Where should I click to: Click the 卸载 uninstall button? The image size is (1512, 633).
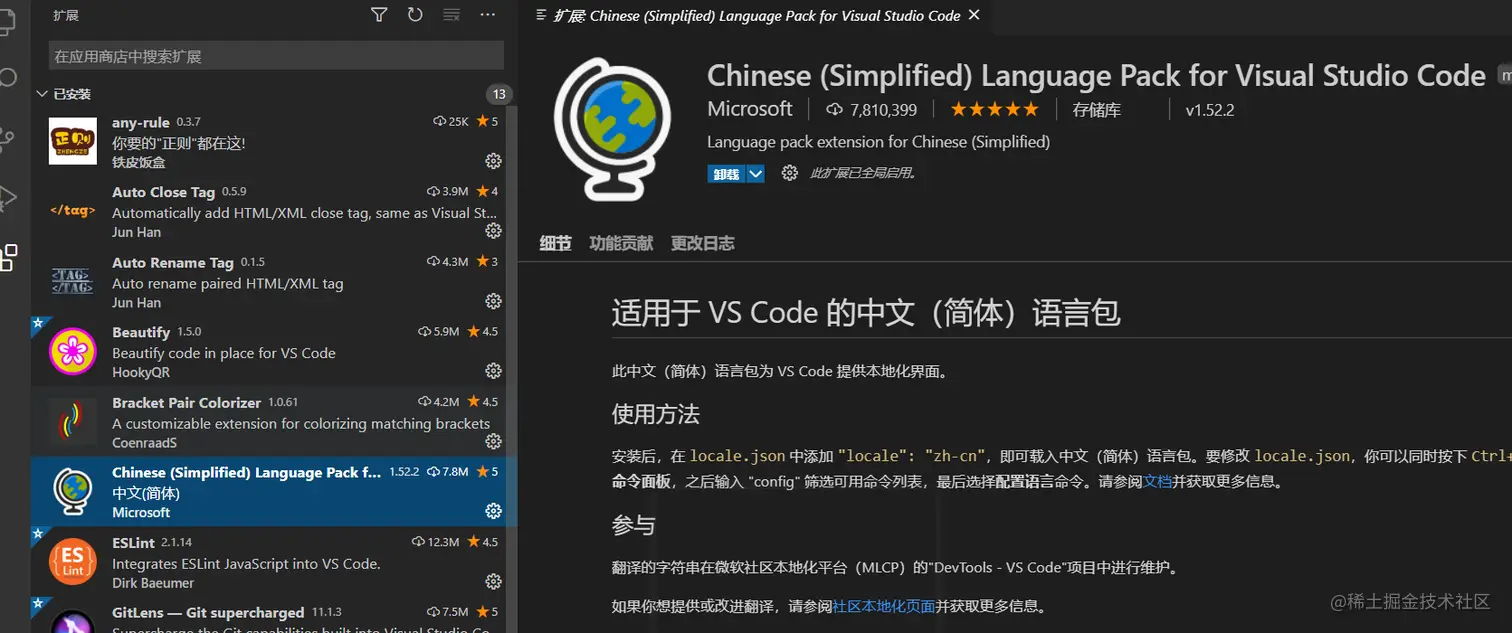click(x=727, y=173)
